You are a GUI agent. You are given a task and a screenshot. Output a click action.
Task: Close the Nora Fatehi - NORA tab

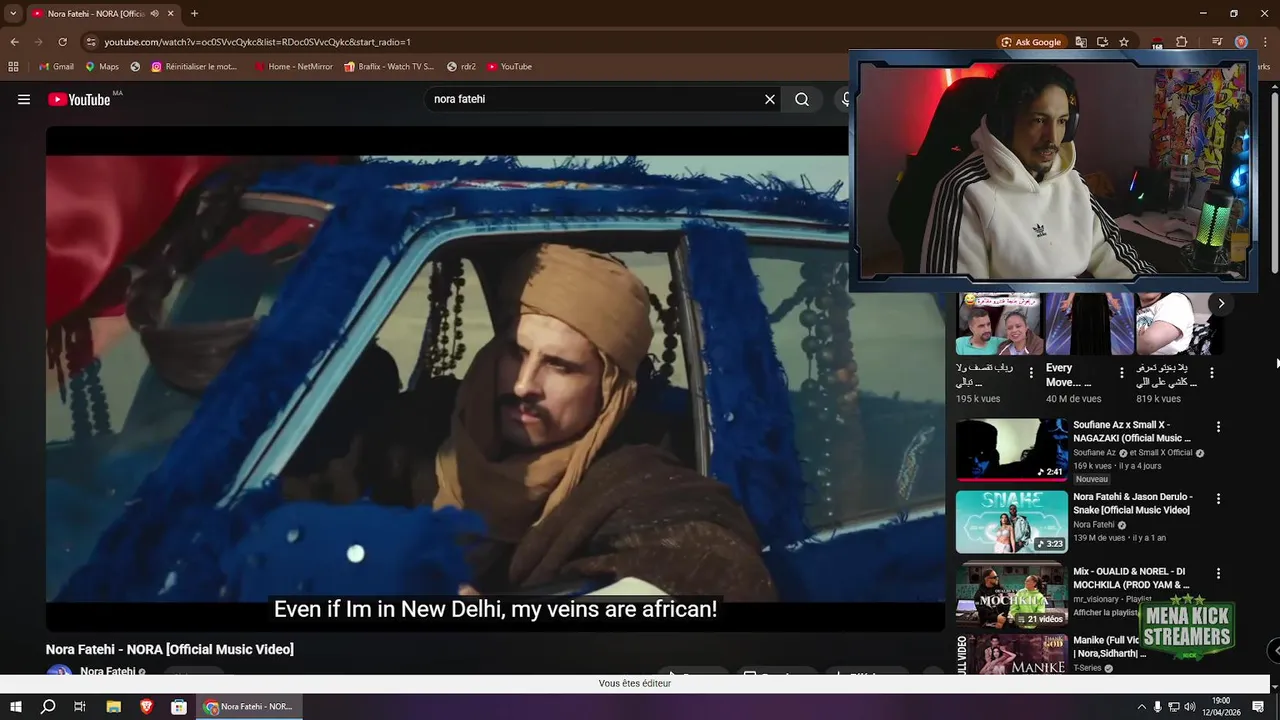pyautogui.click(x=170, y=13)
